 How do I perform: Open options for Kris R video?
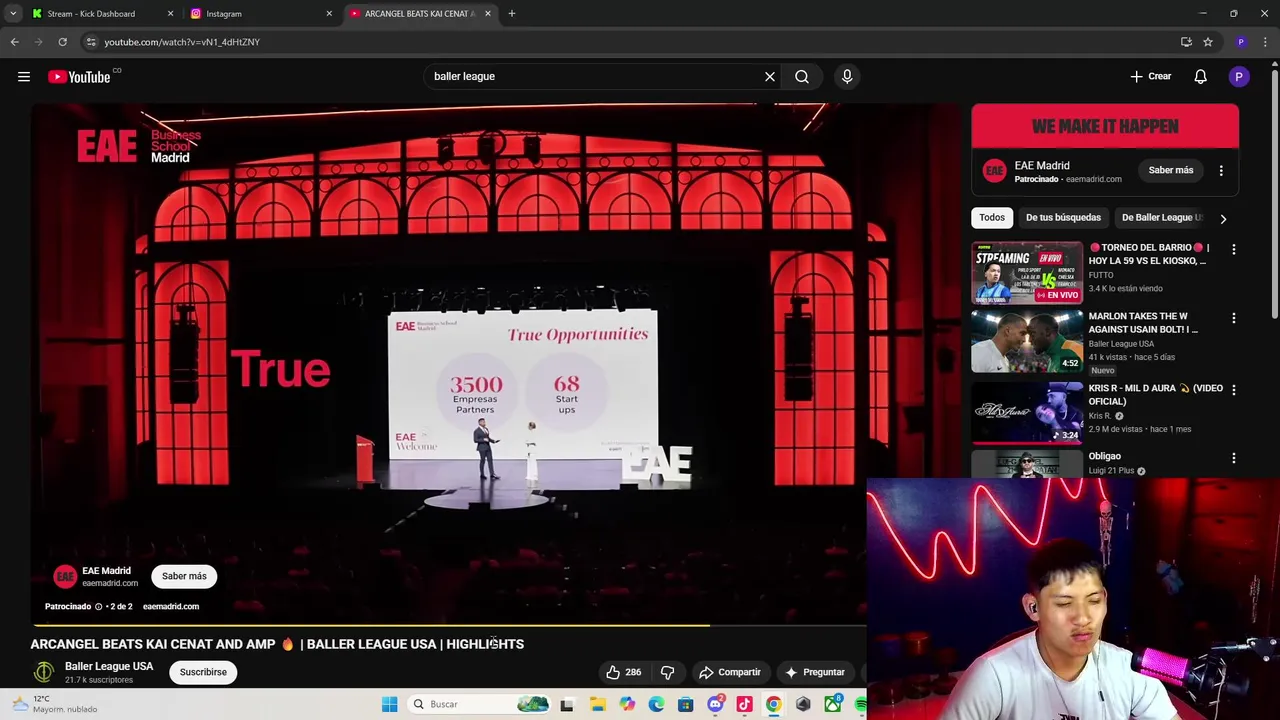(1233, 390)
